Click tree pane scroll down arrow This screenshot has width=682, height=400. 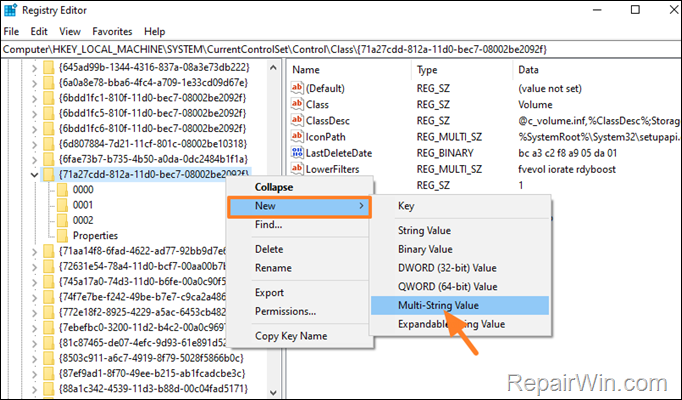pyautogui.click(x=273, y=393)
